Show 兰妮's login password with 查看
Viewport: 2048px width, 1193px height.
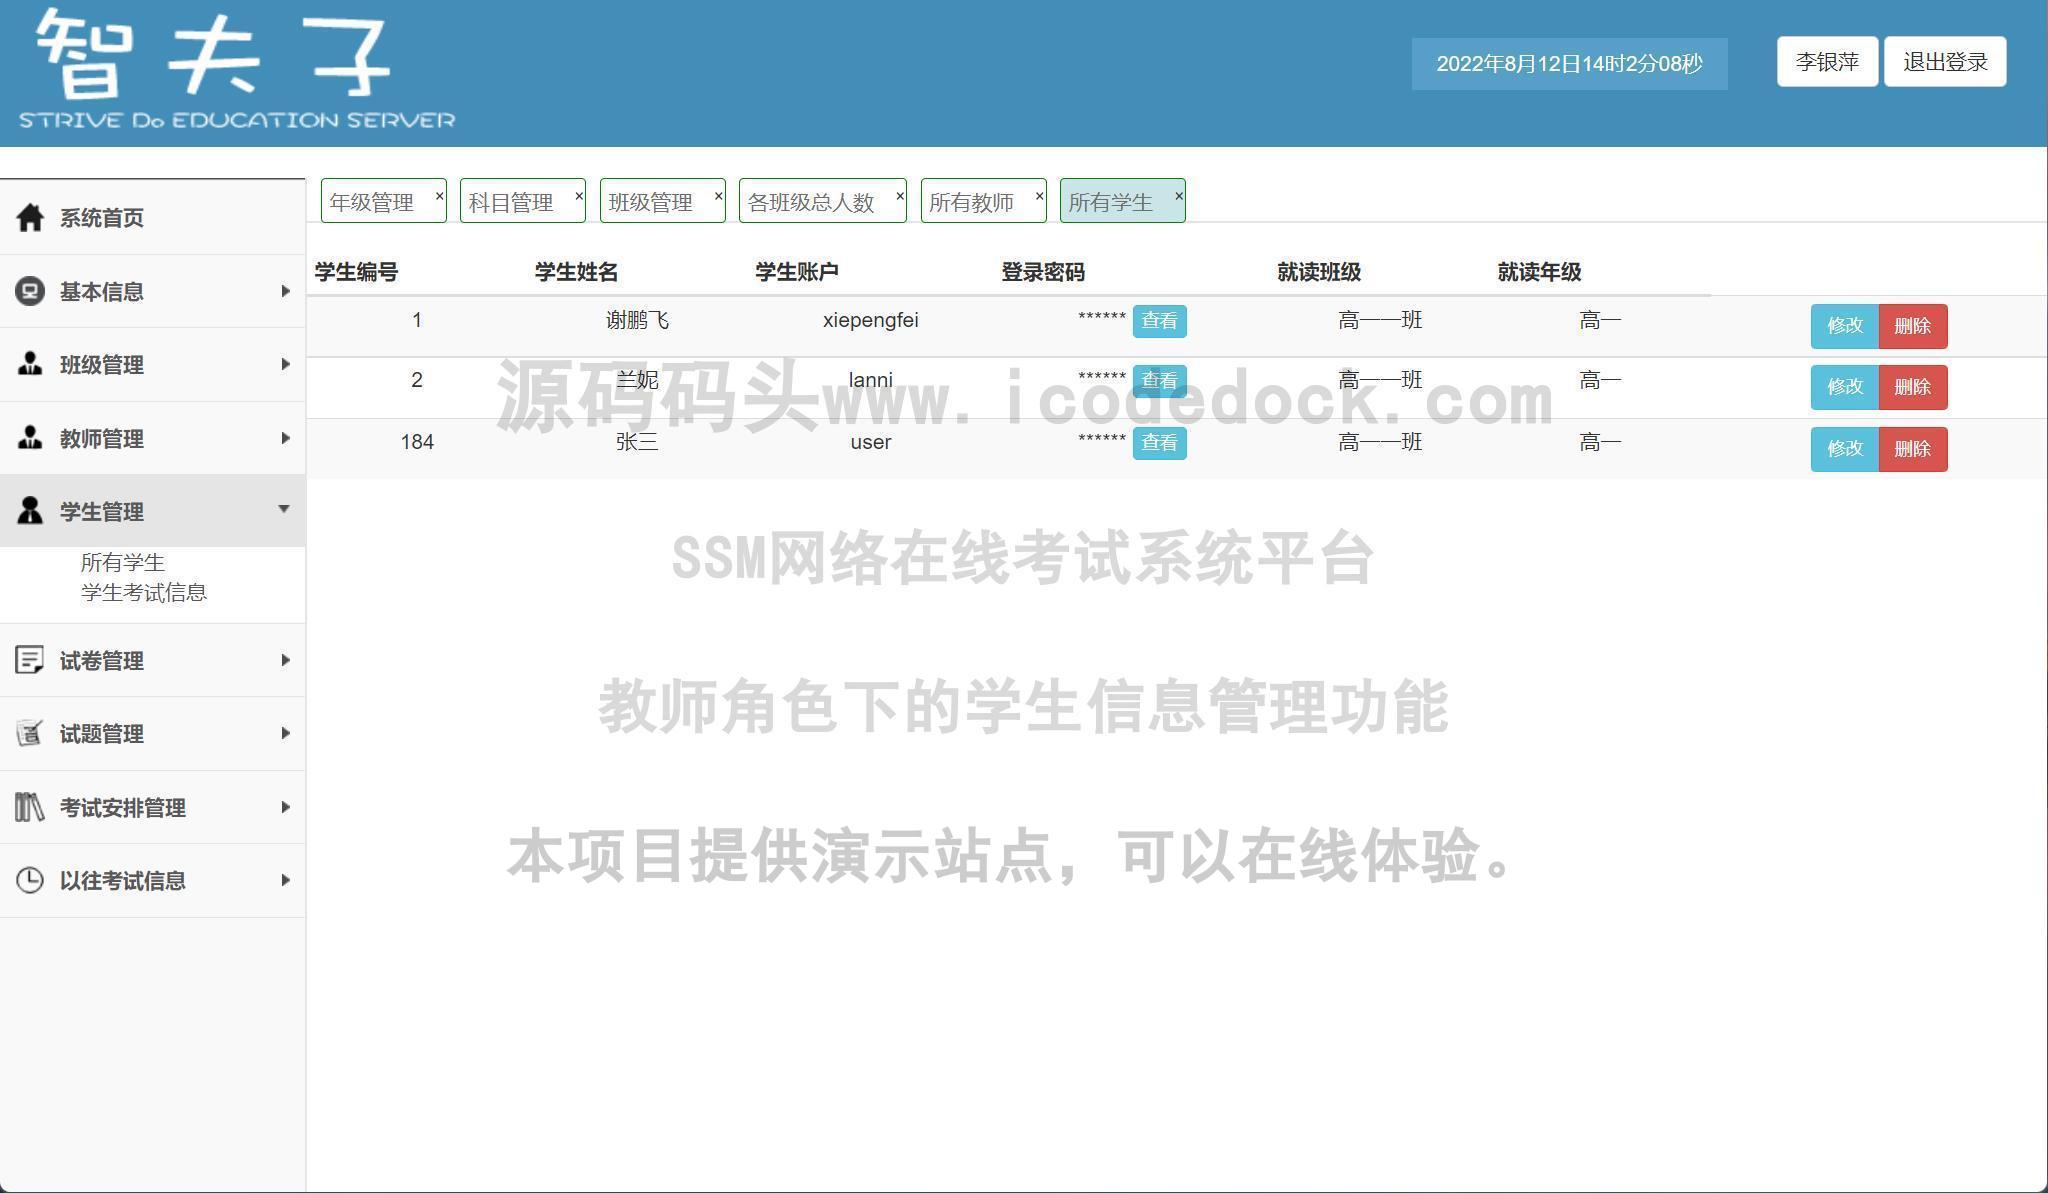click(1159, 381)
